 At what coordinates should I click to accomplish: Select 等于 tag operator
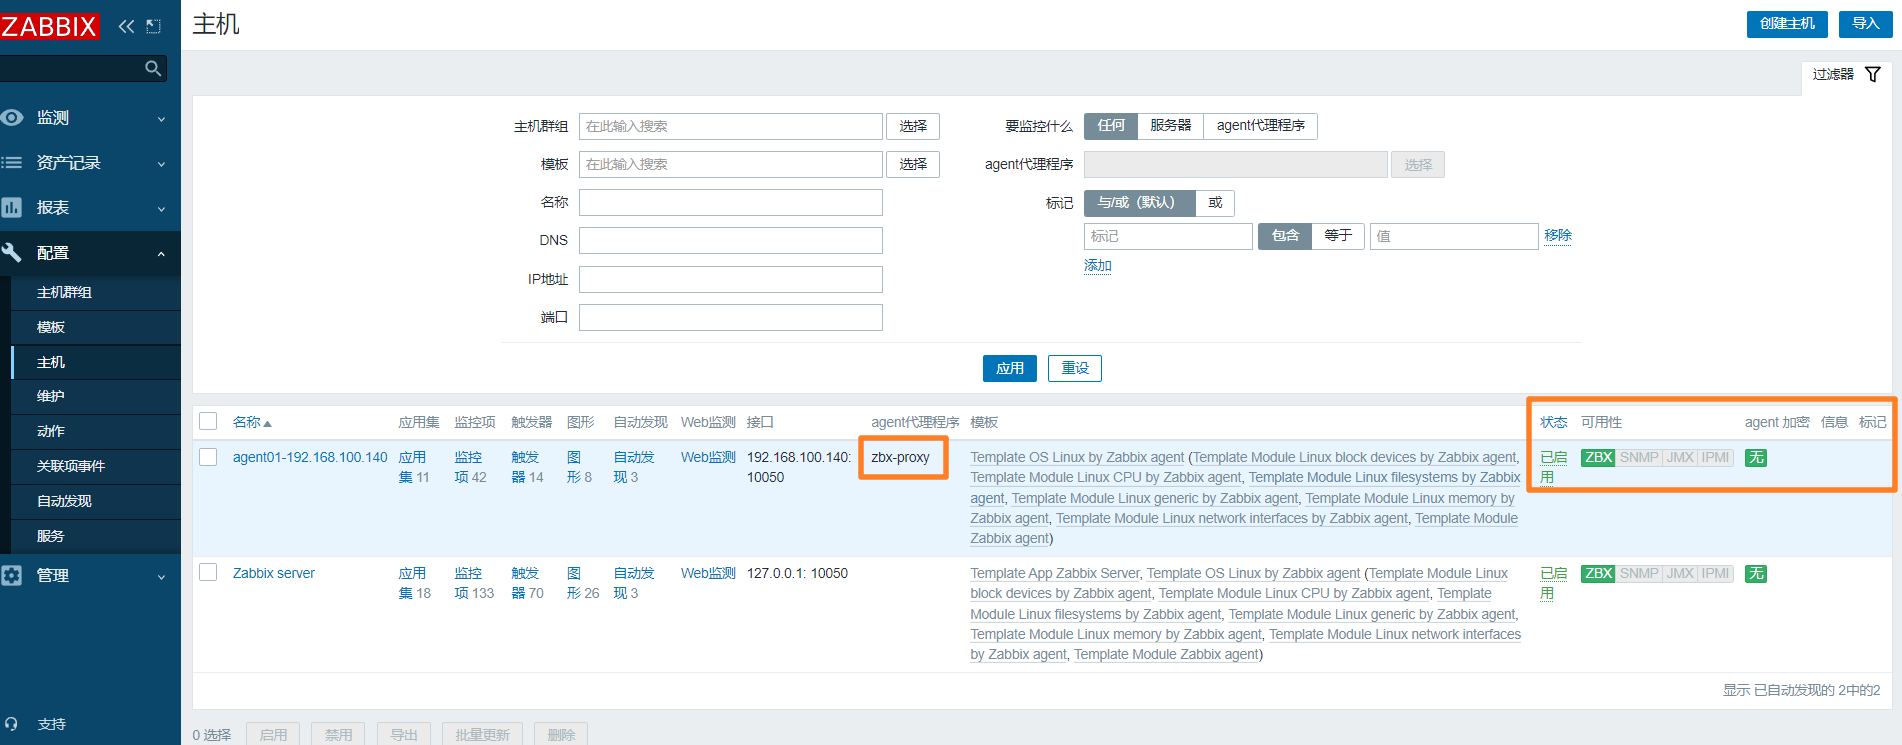pos(1338,236)
